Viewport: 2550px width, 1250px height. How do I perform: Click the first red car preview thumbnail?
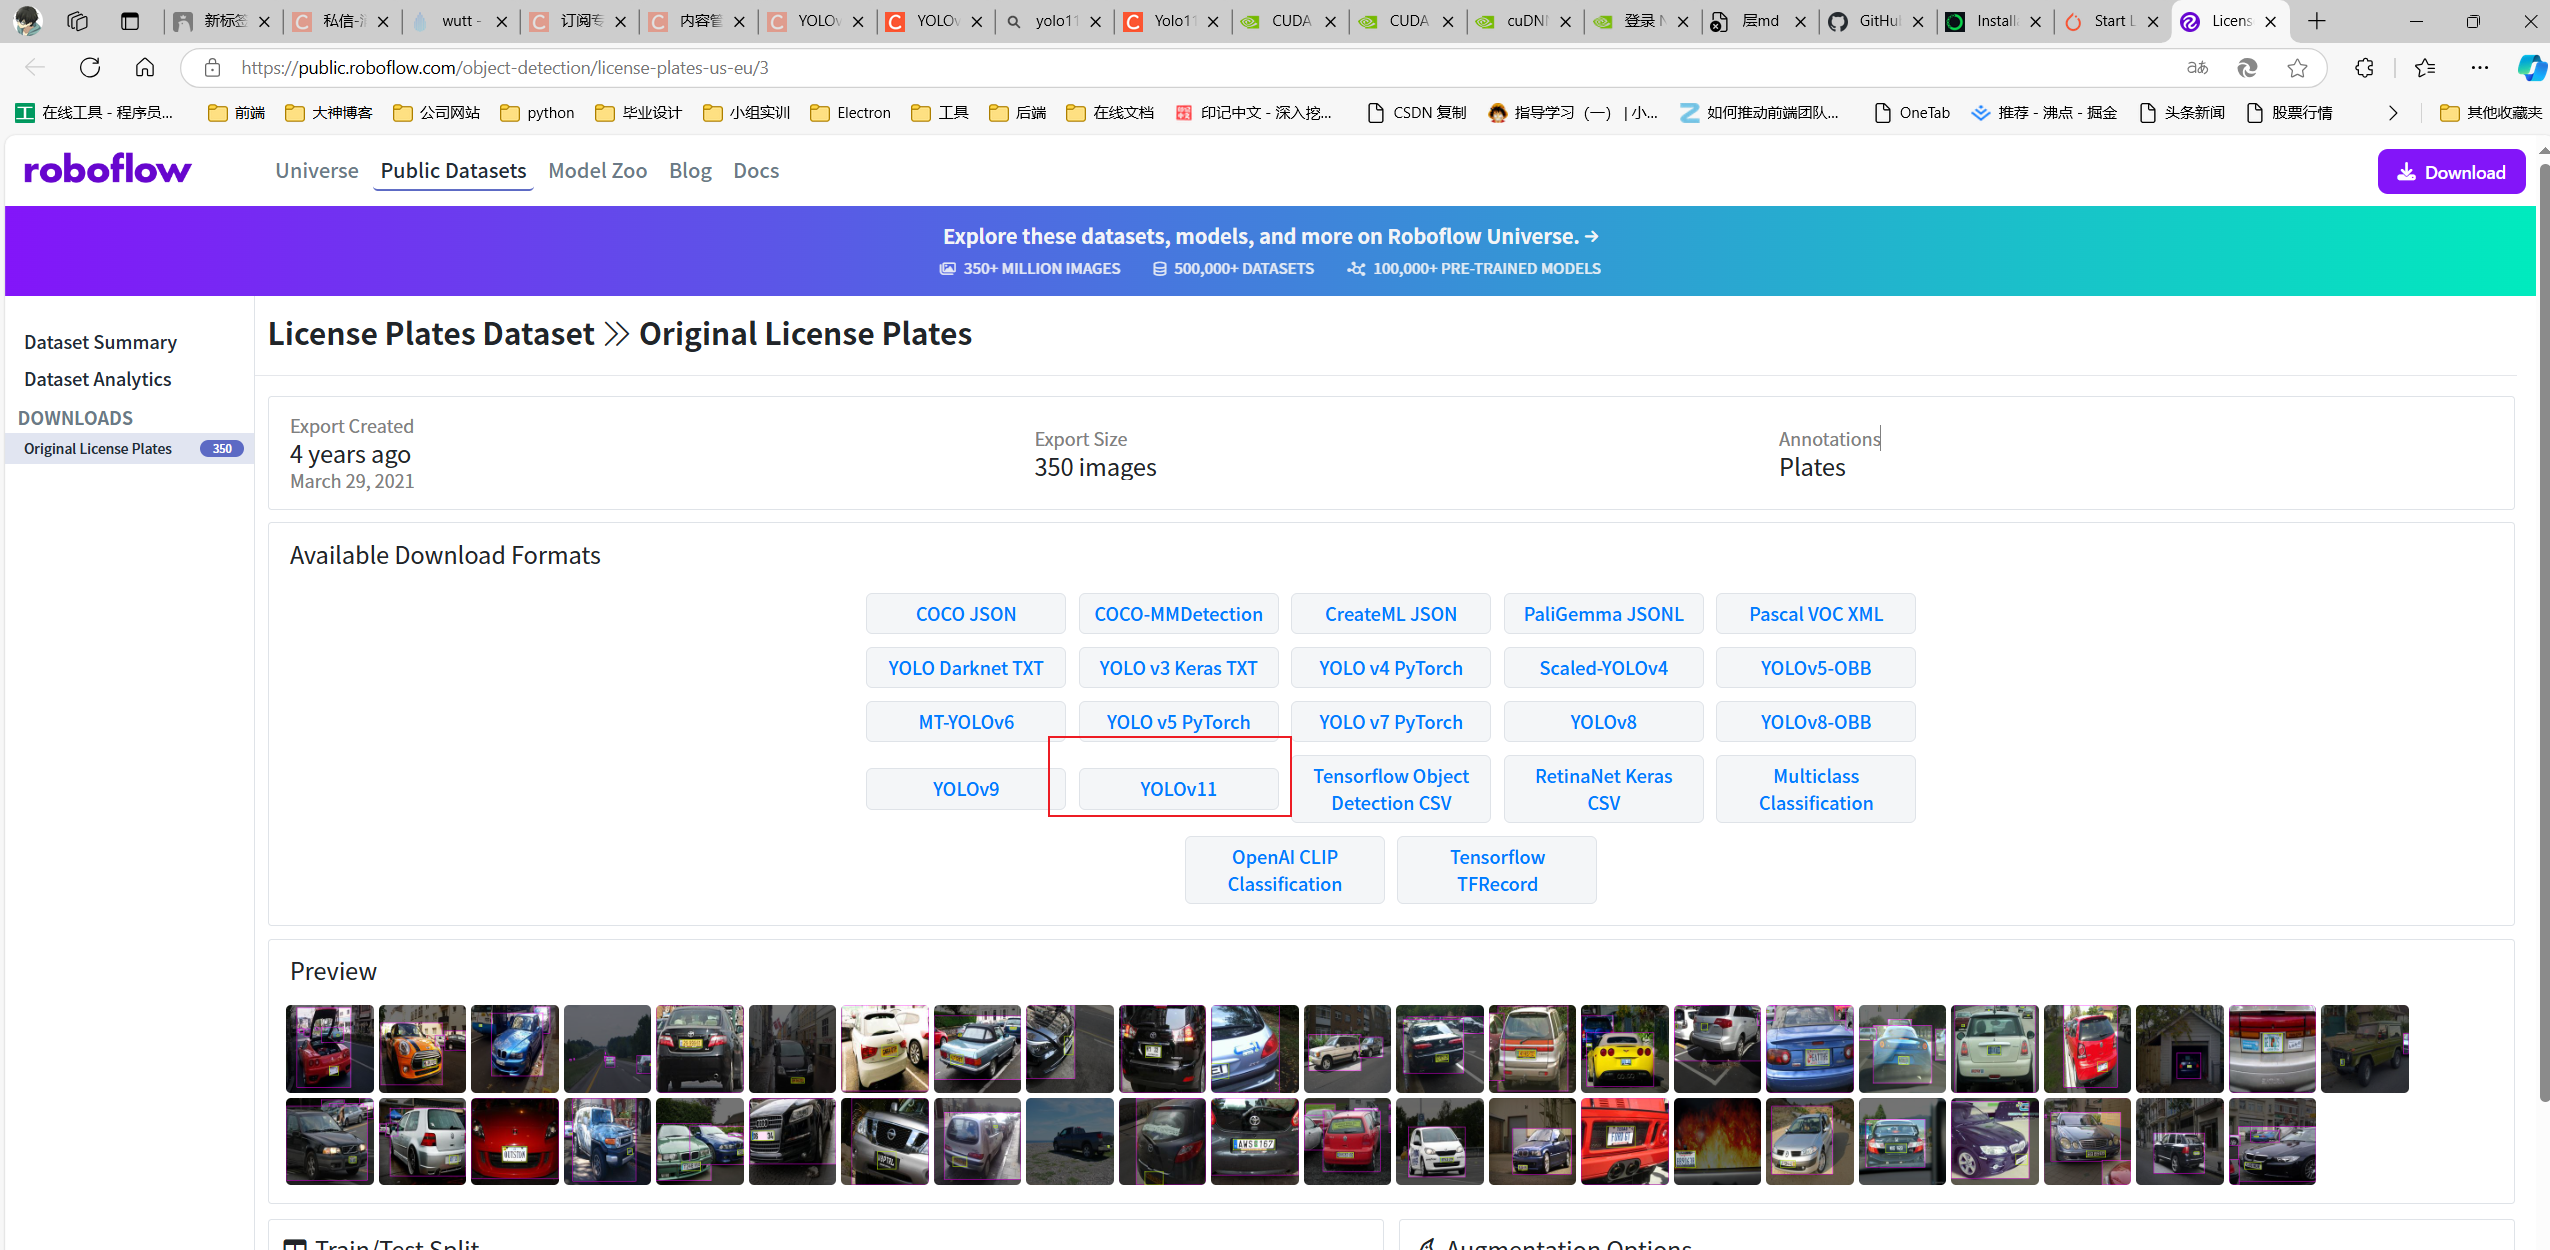click(329, 1048)
